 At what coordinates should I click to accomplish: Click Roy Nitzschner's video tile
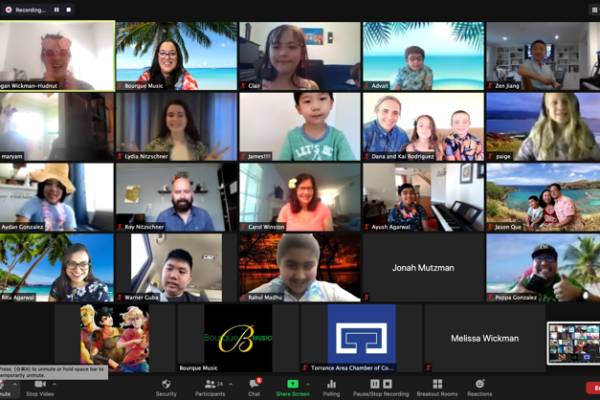point(177,198)
